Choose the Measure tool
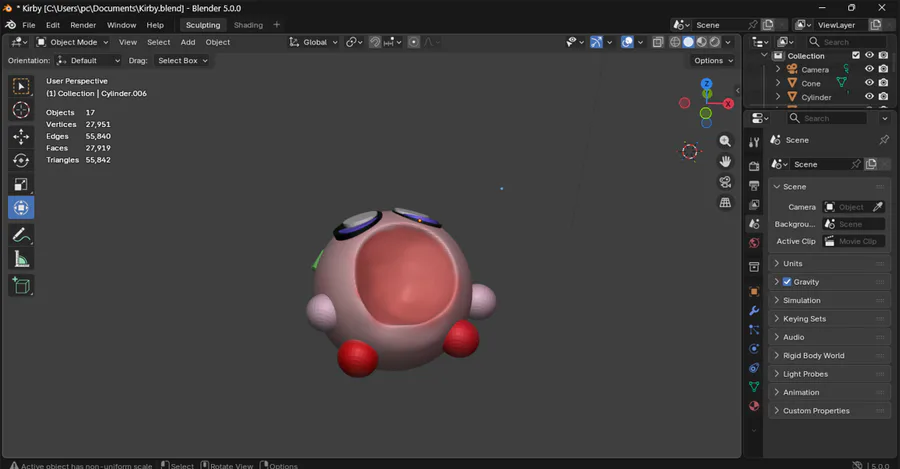Viewport: 900px width, 469px height. pyautogui.click(x=21, y=259)
